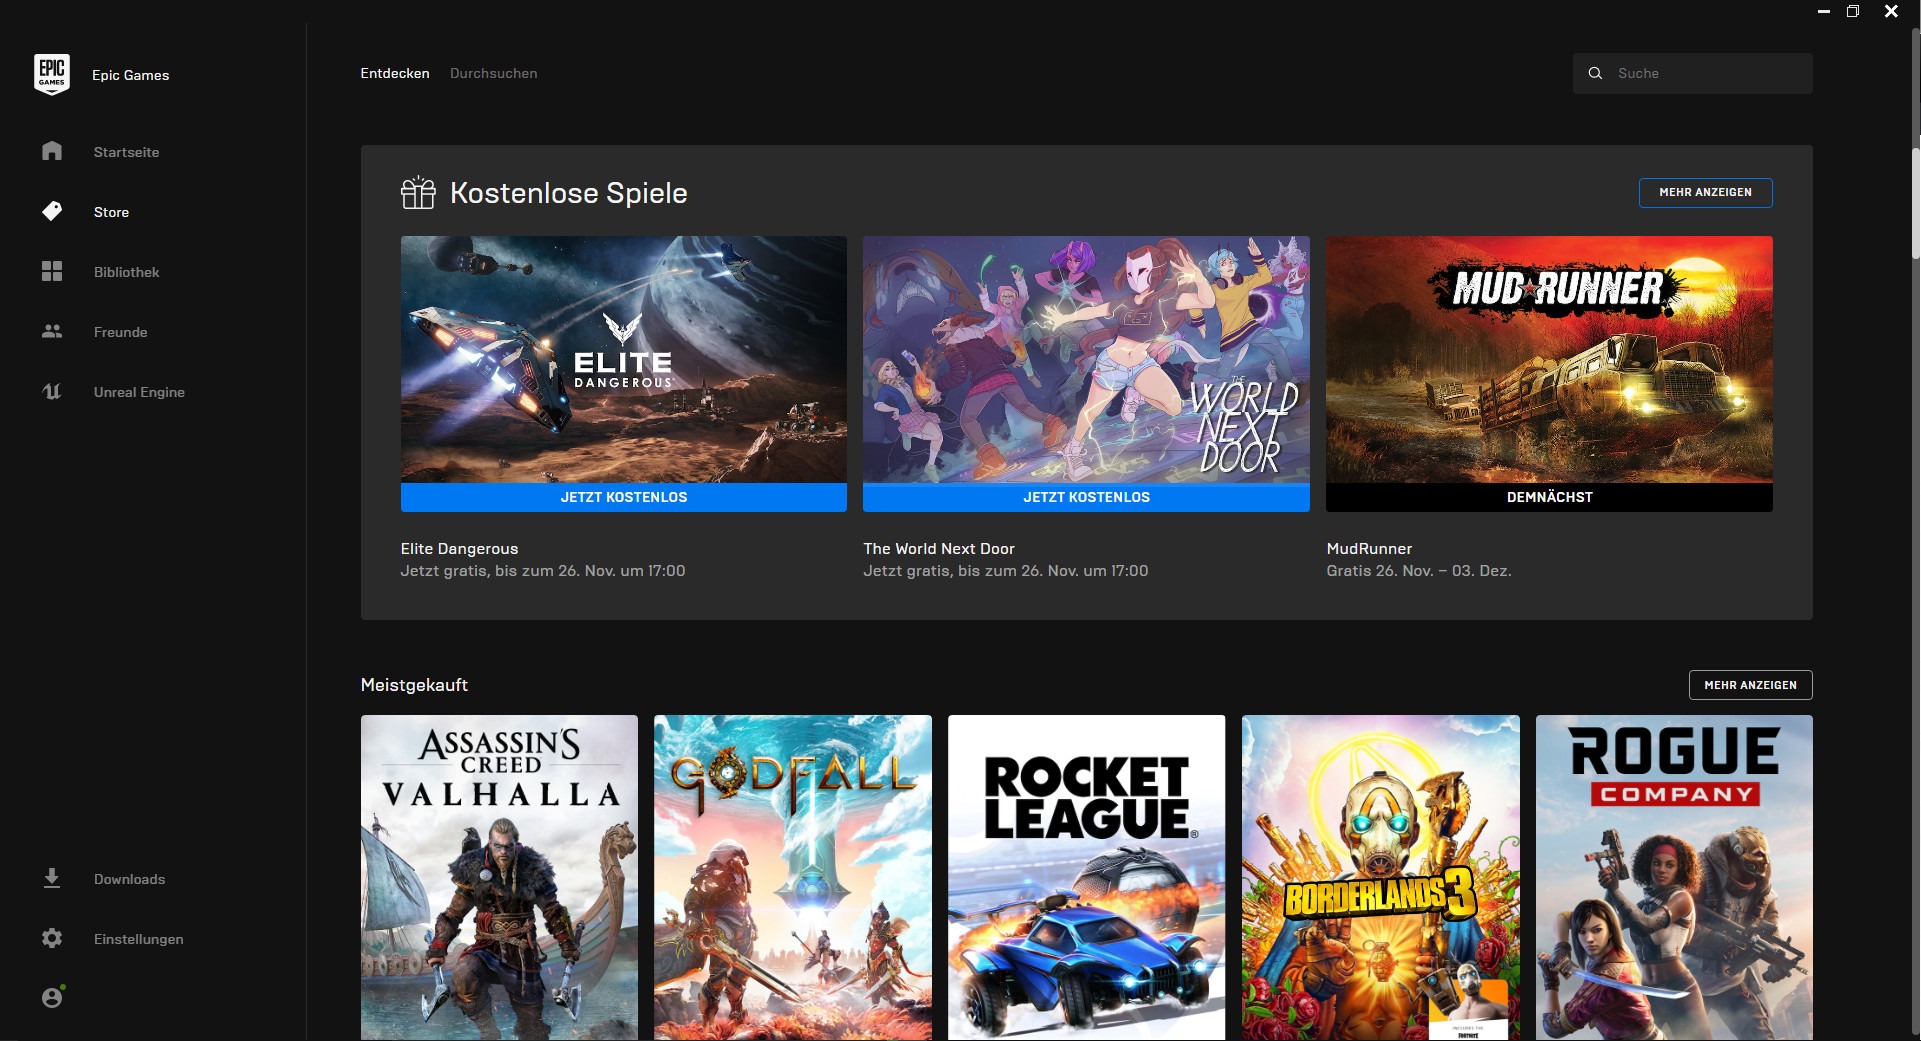Restore down the launcher window
1921x1041 pixels.
pos(1852,11)
